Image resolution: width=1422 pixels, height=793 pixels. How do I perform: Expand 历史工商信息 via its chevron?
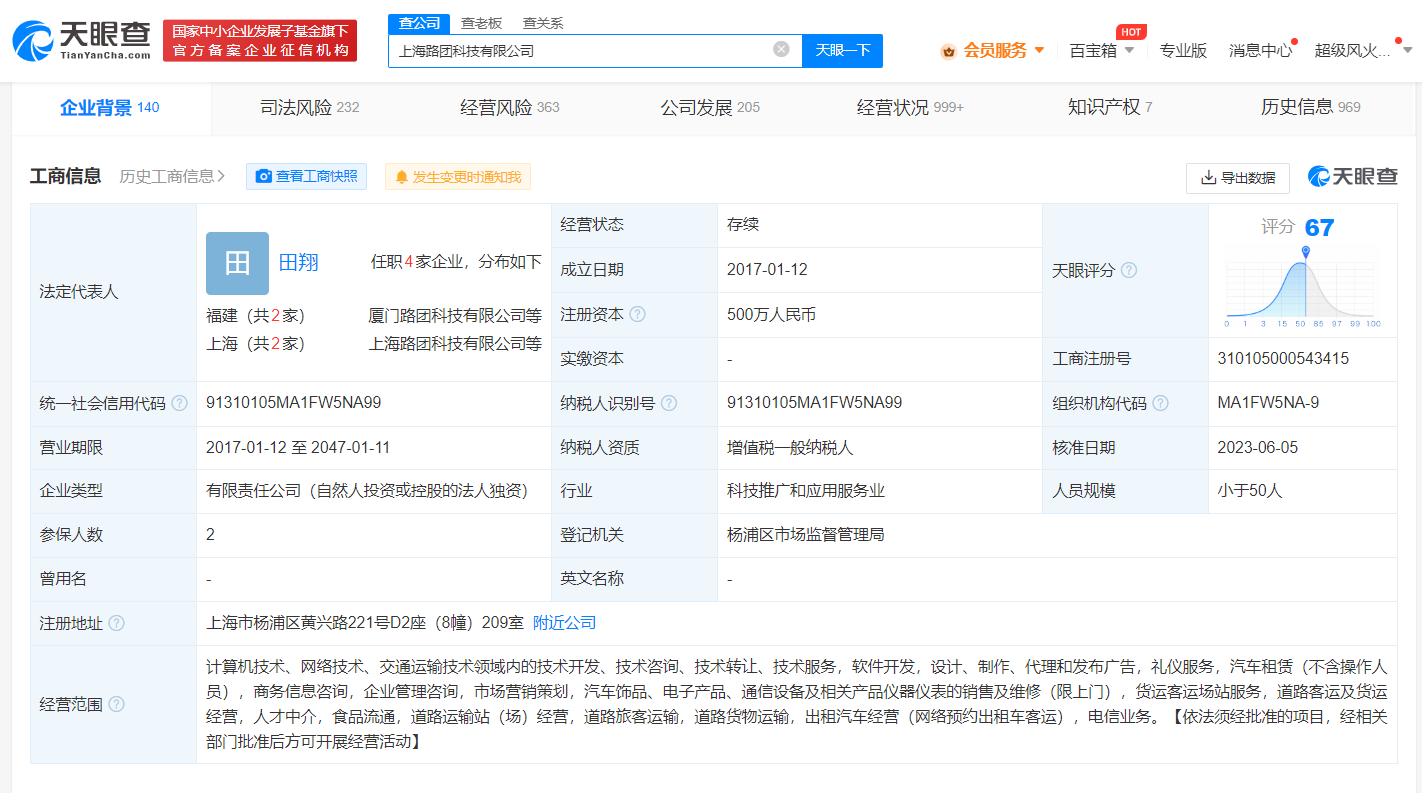[x=221, y=177]
